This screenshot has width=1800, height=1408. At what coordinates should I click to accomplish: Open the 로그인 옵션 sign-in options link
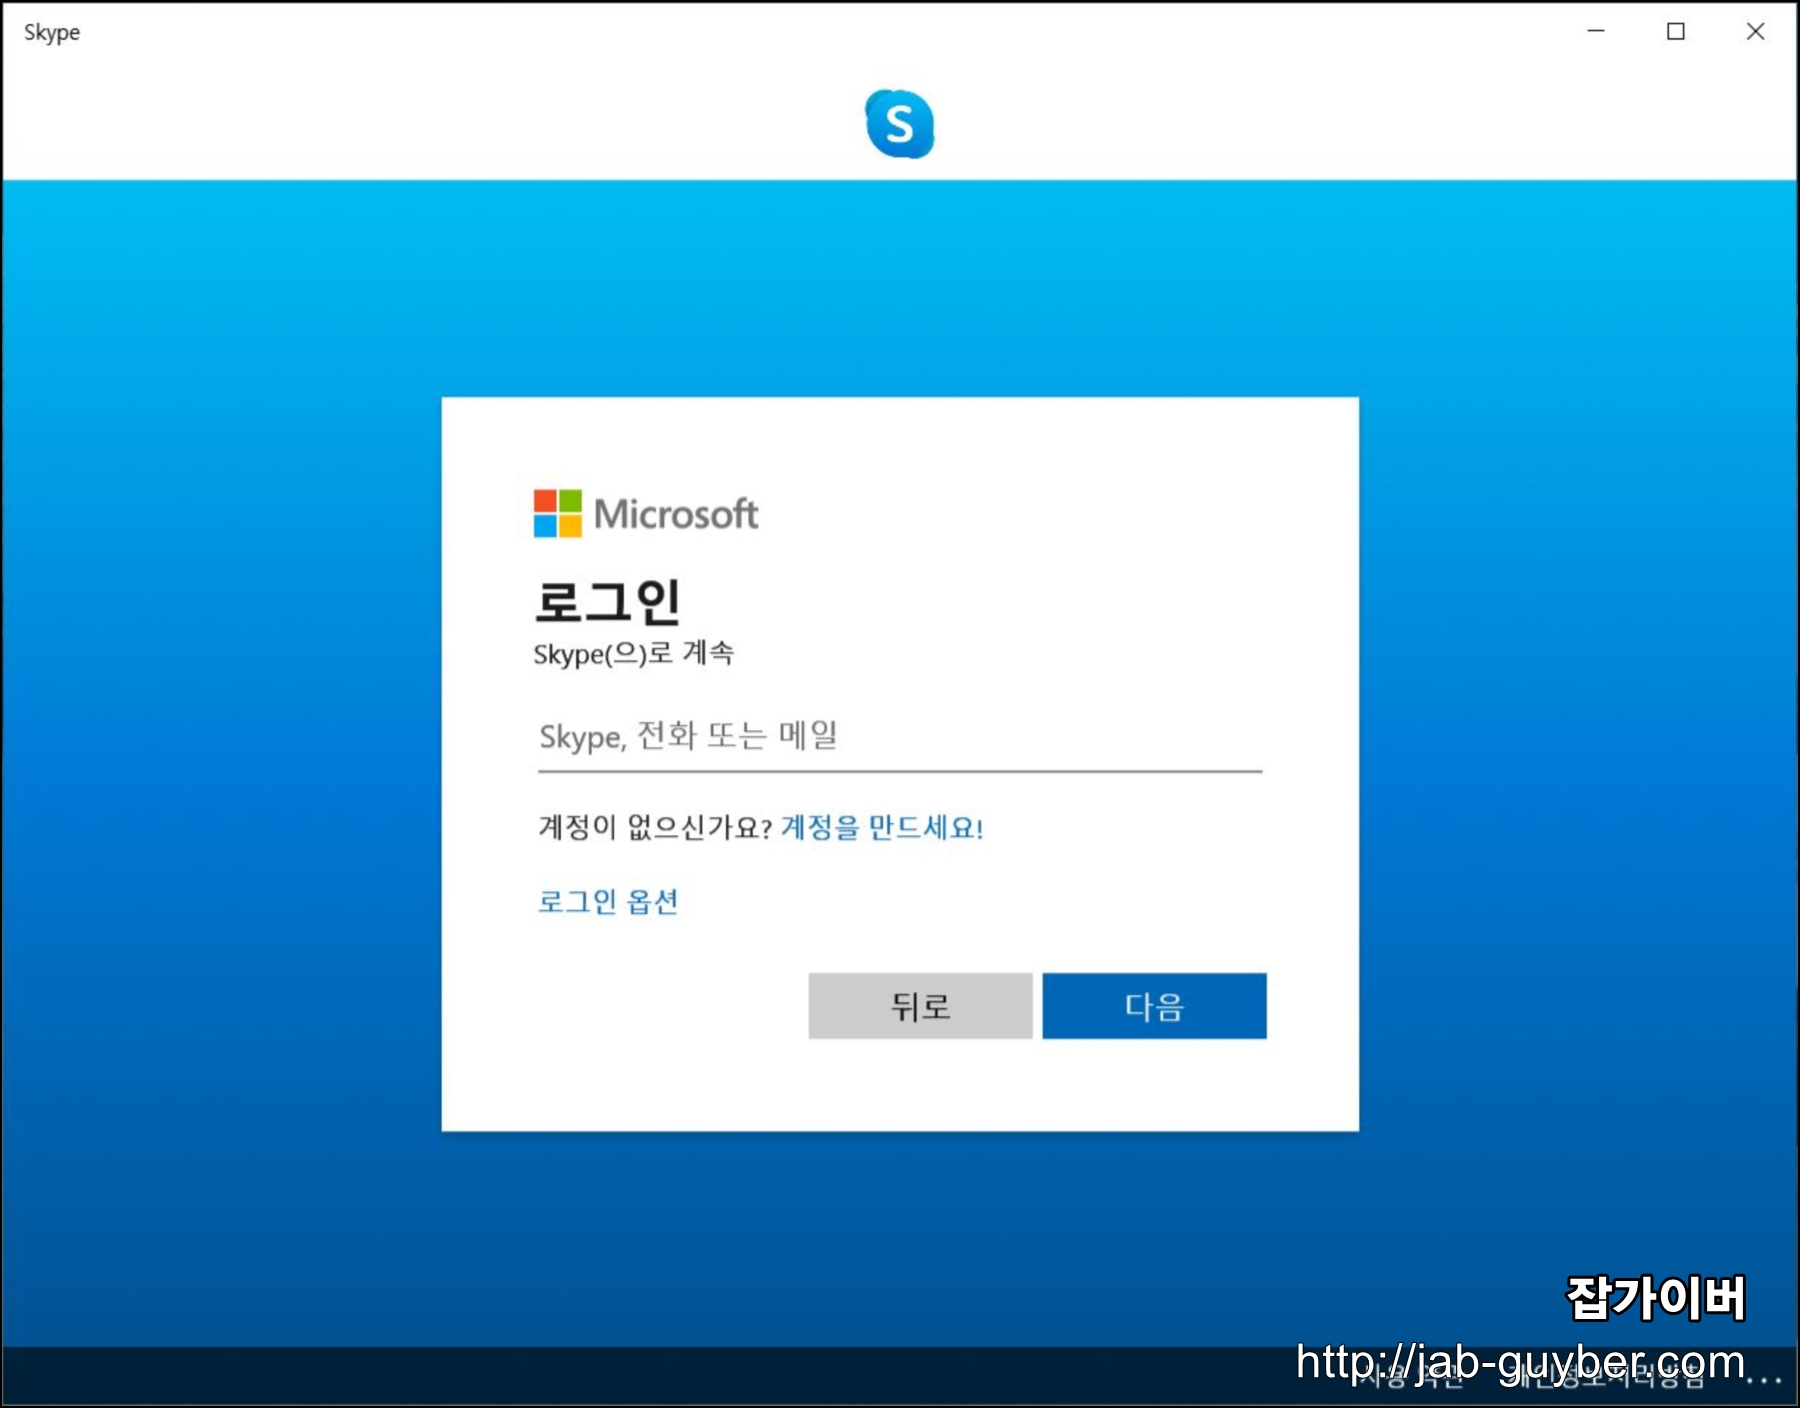[x=608, y=901]
